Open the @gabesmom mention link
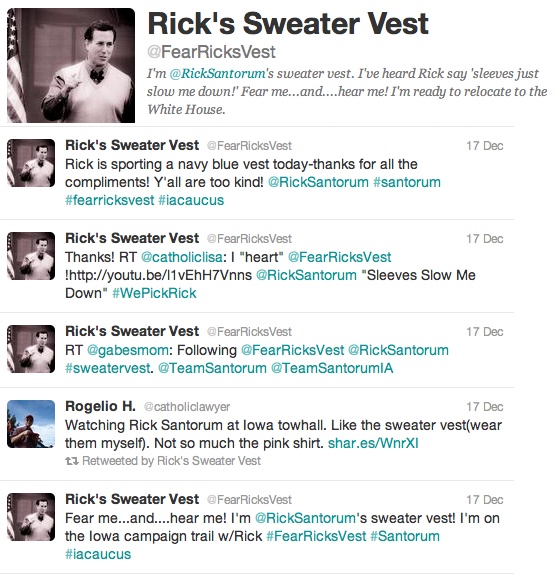 pos(128,350)
